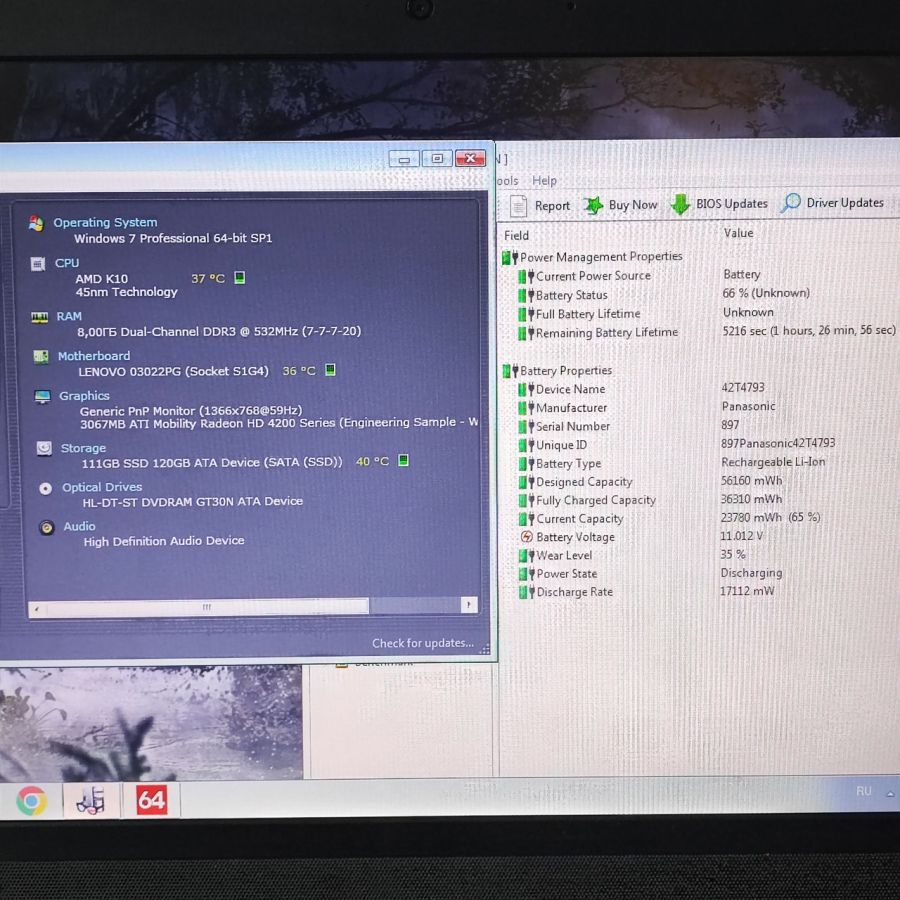Click value 42T4793 in Value column
The height and width of the screenshot is (900, 900).
pos(743,387)
